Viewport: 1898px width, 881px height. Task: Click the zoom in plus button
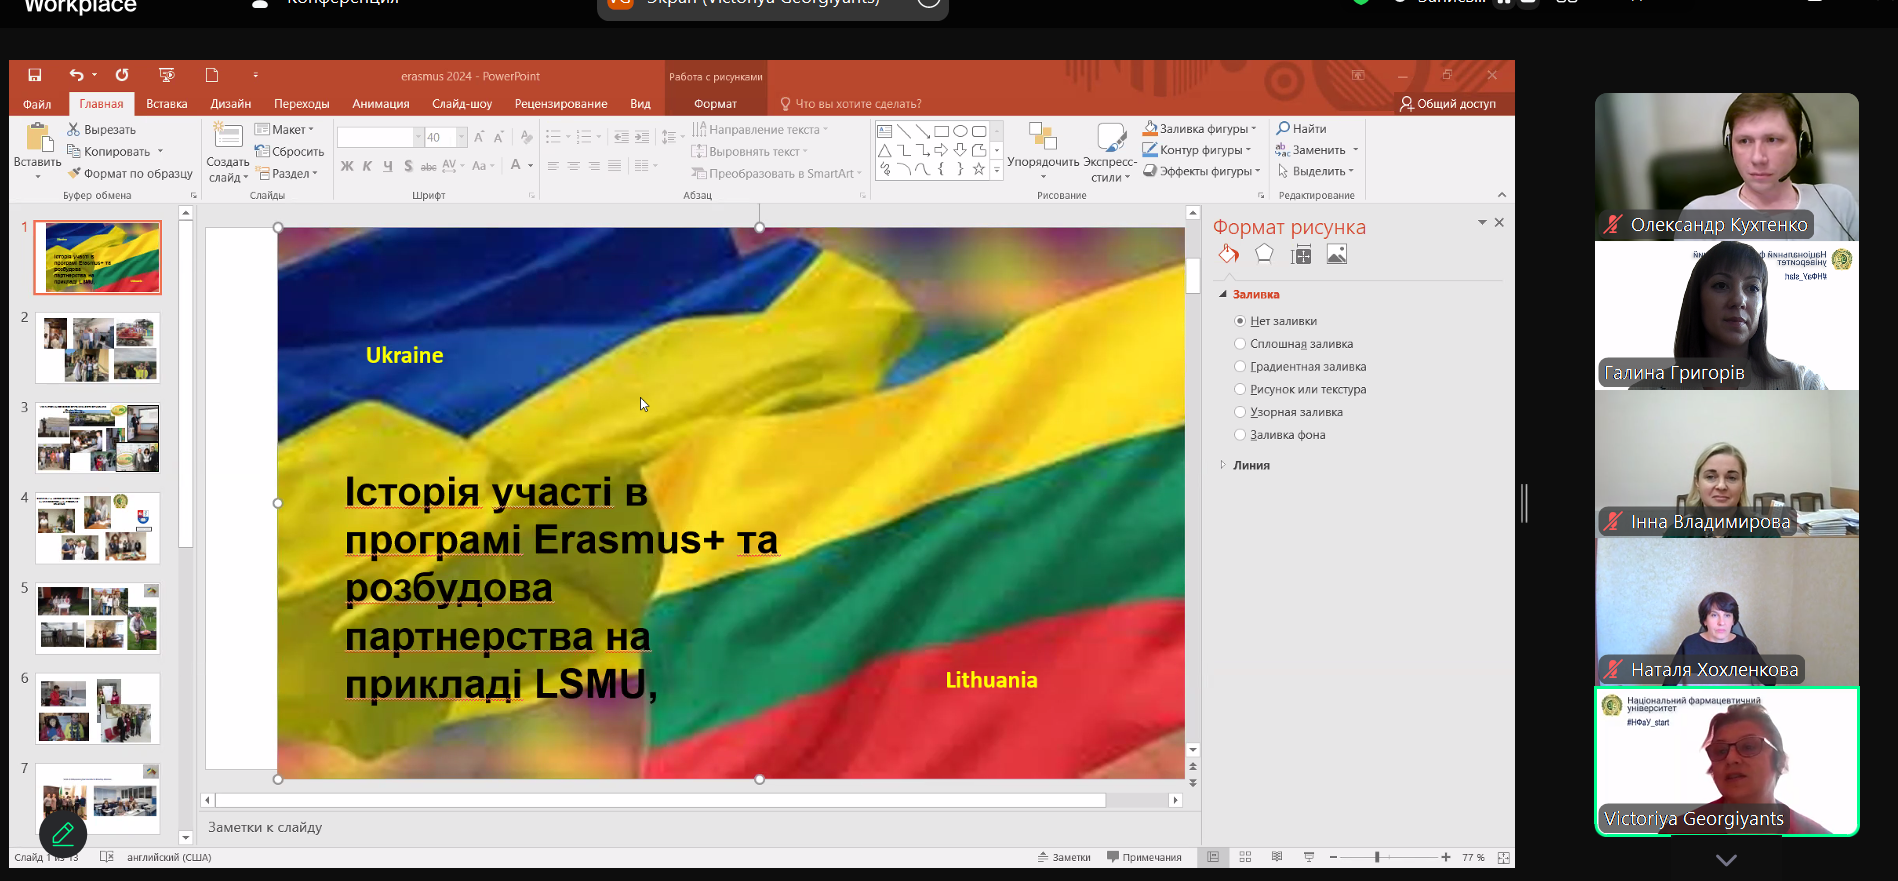pyautogui.click(x=1446, y=857)
